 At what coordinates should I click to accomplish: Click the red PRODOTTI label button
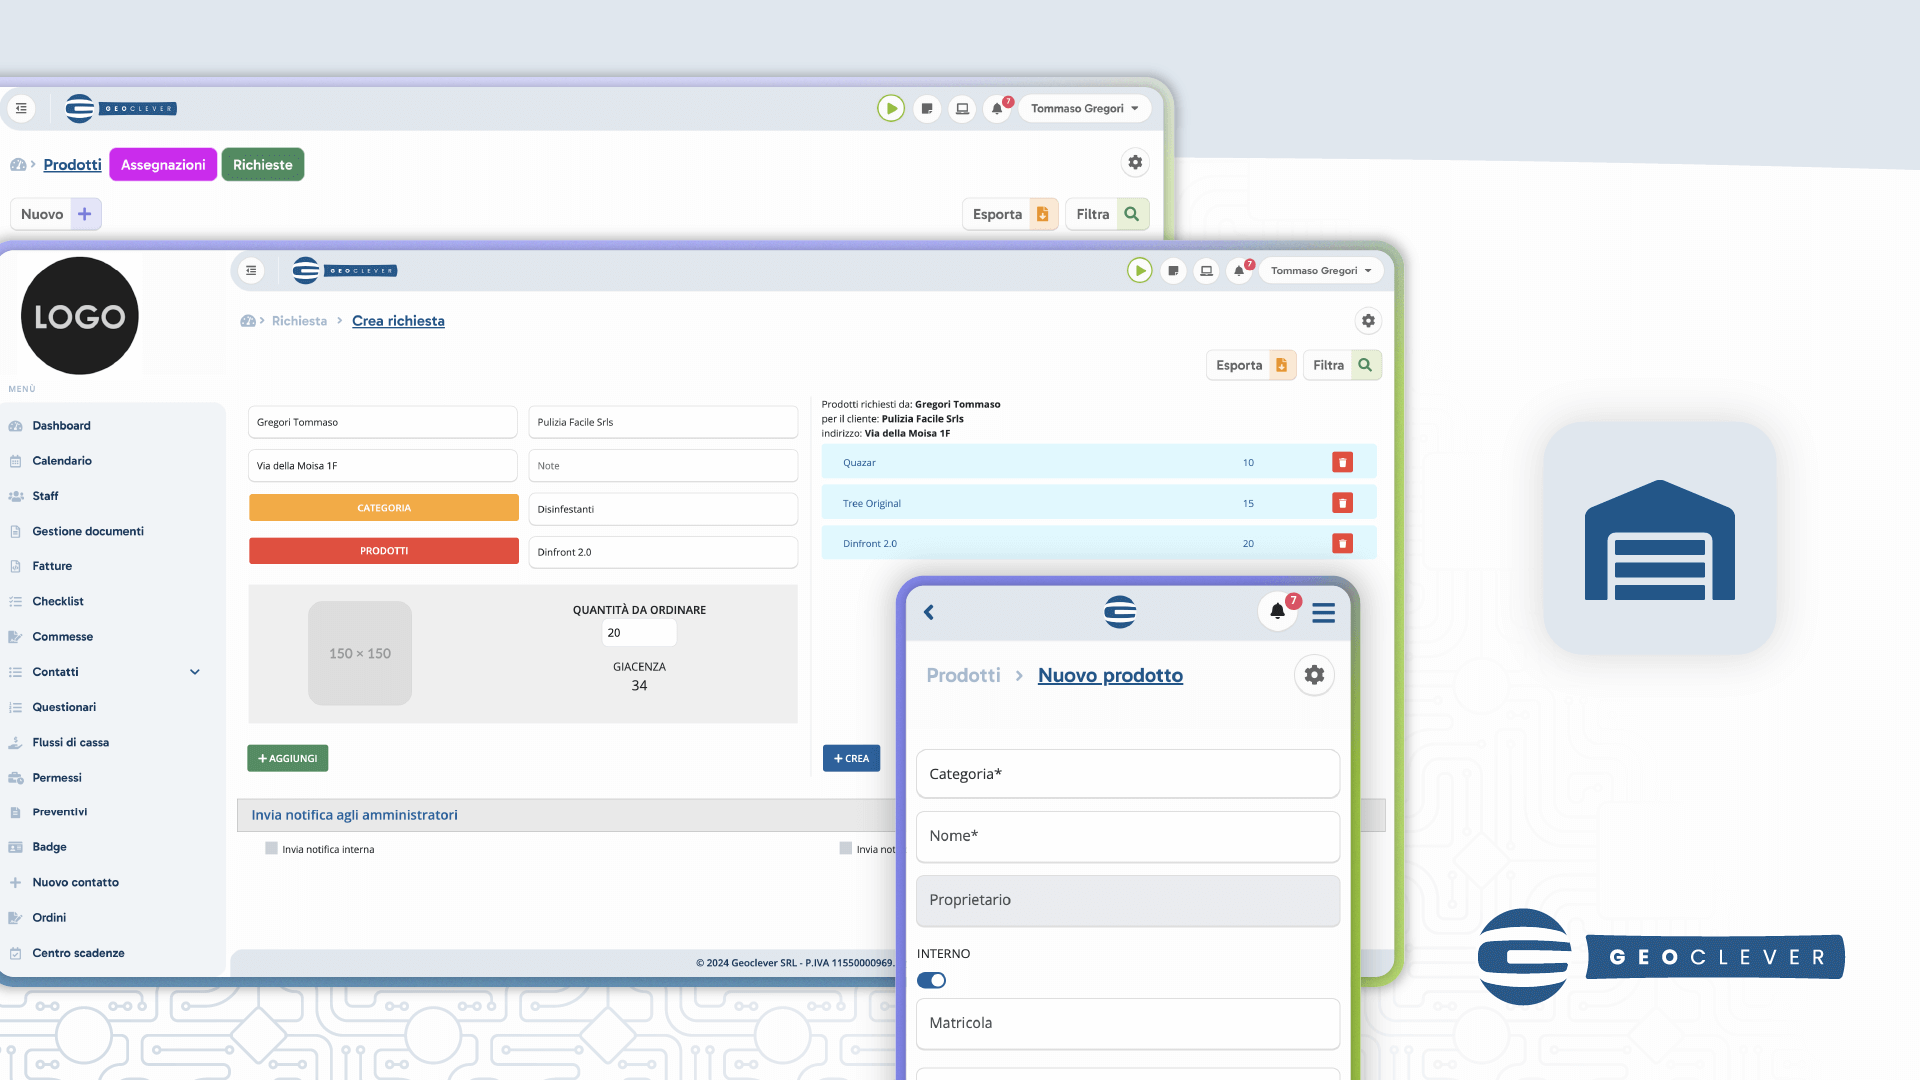384,551
